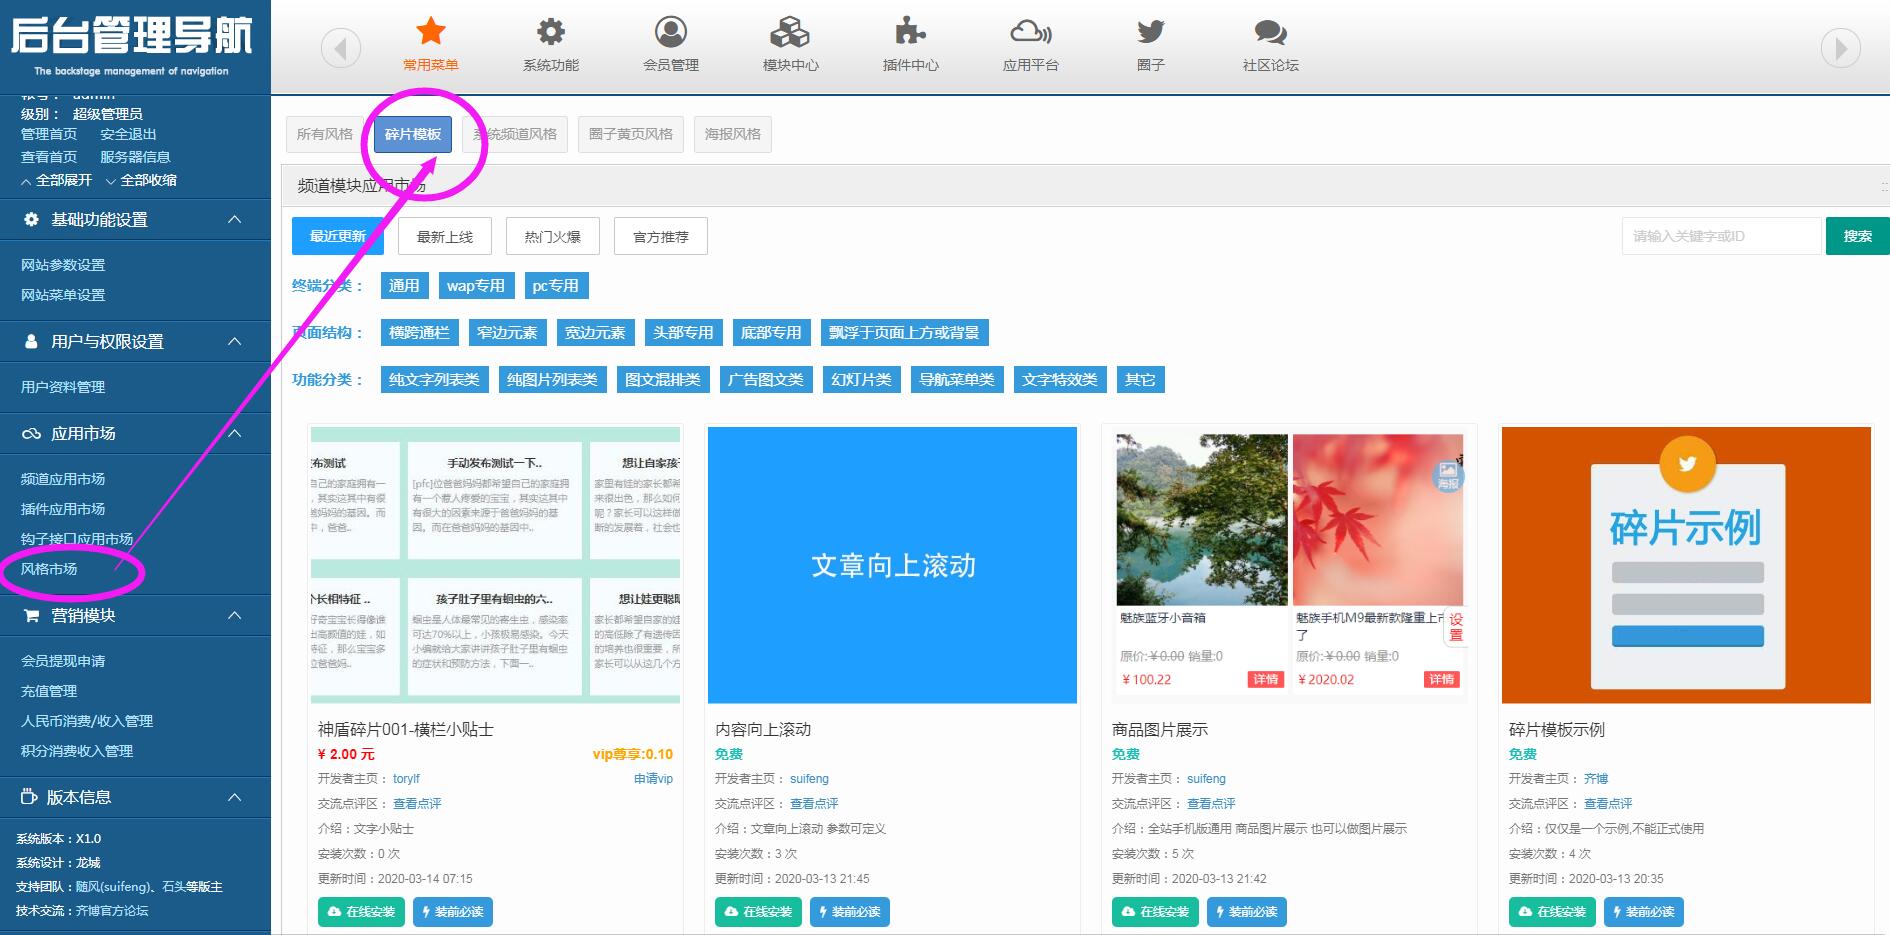1890x935 pixels.
Task: Collapse the 营销模块 sidebar section
Action: tap(234, 615)
